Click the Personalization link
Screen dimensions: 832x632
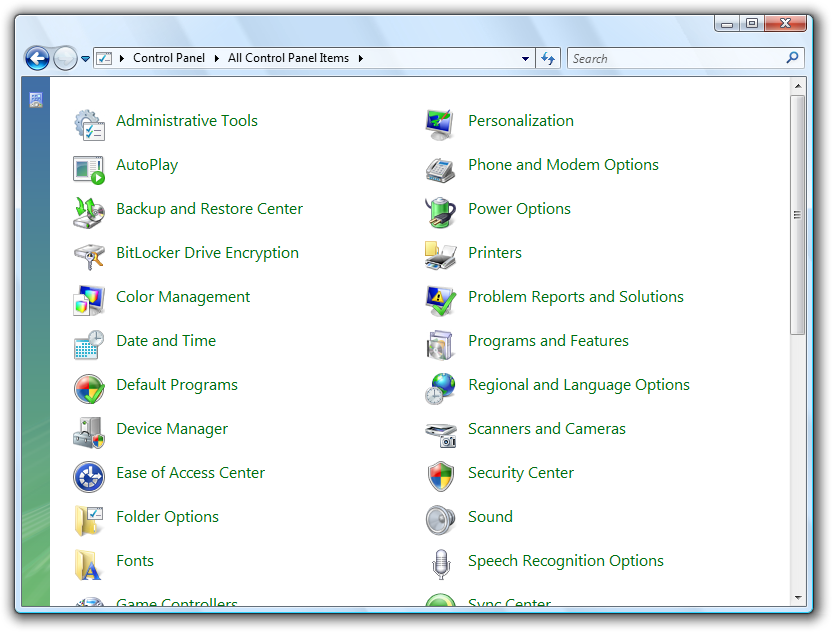521,121
